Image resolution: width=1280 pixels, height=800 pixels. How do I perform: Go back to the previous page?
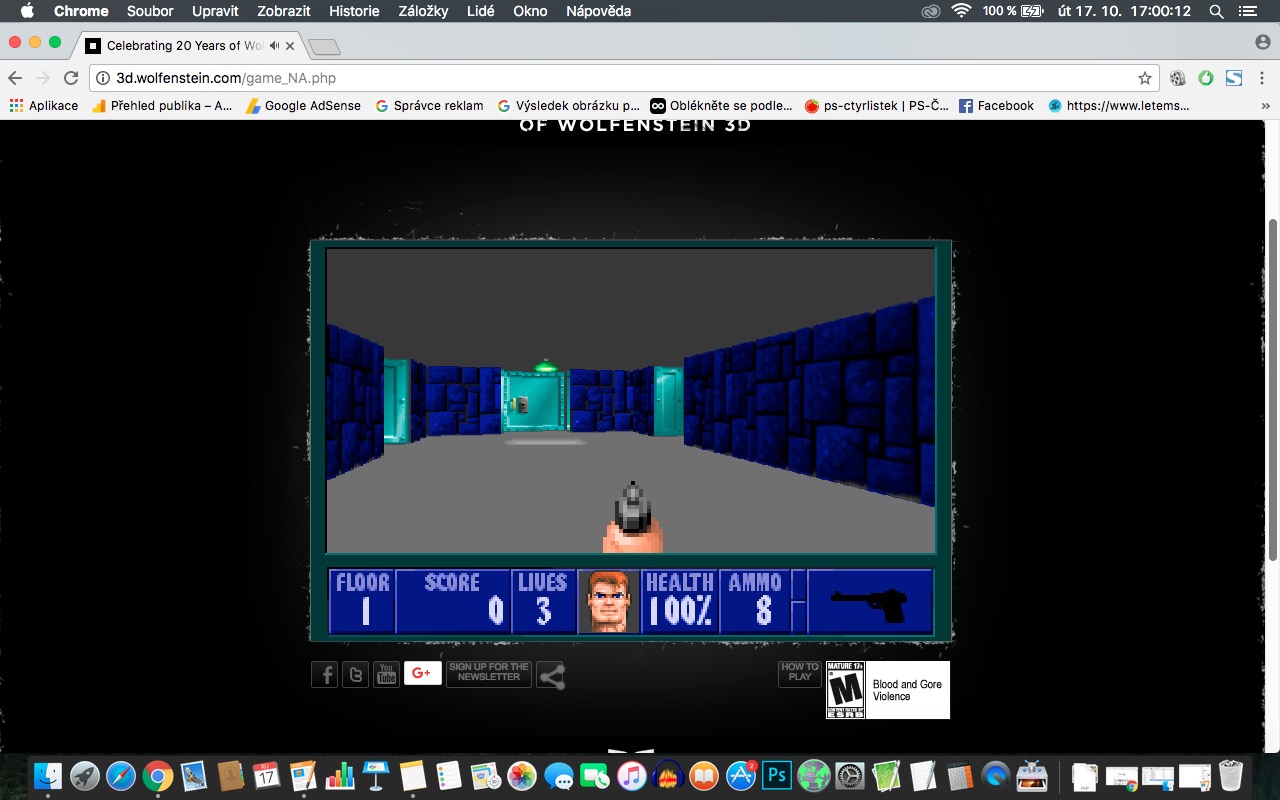coord(15,78)
